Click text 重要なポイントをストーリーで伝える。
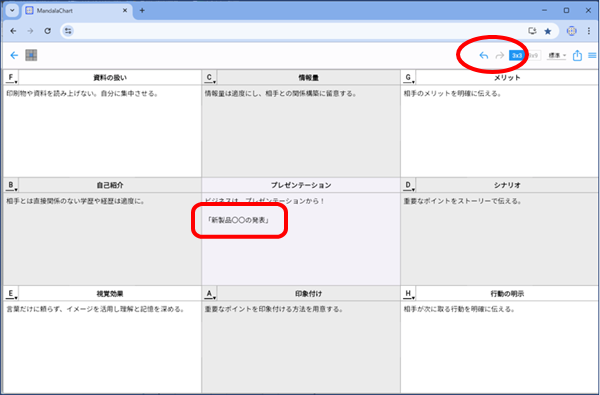The image size is (600, 395). [463, 201]
